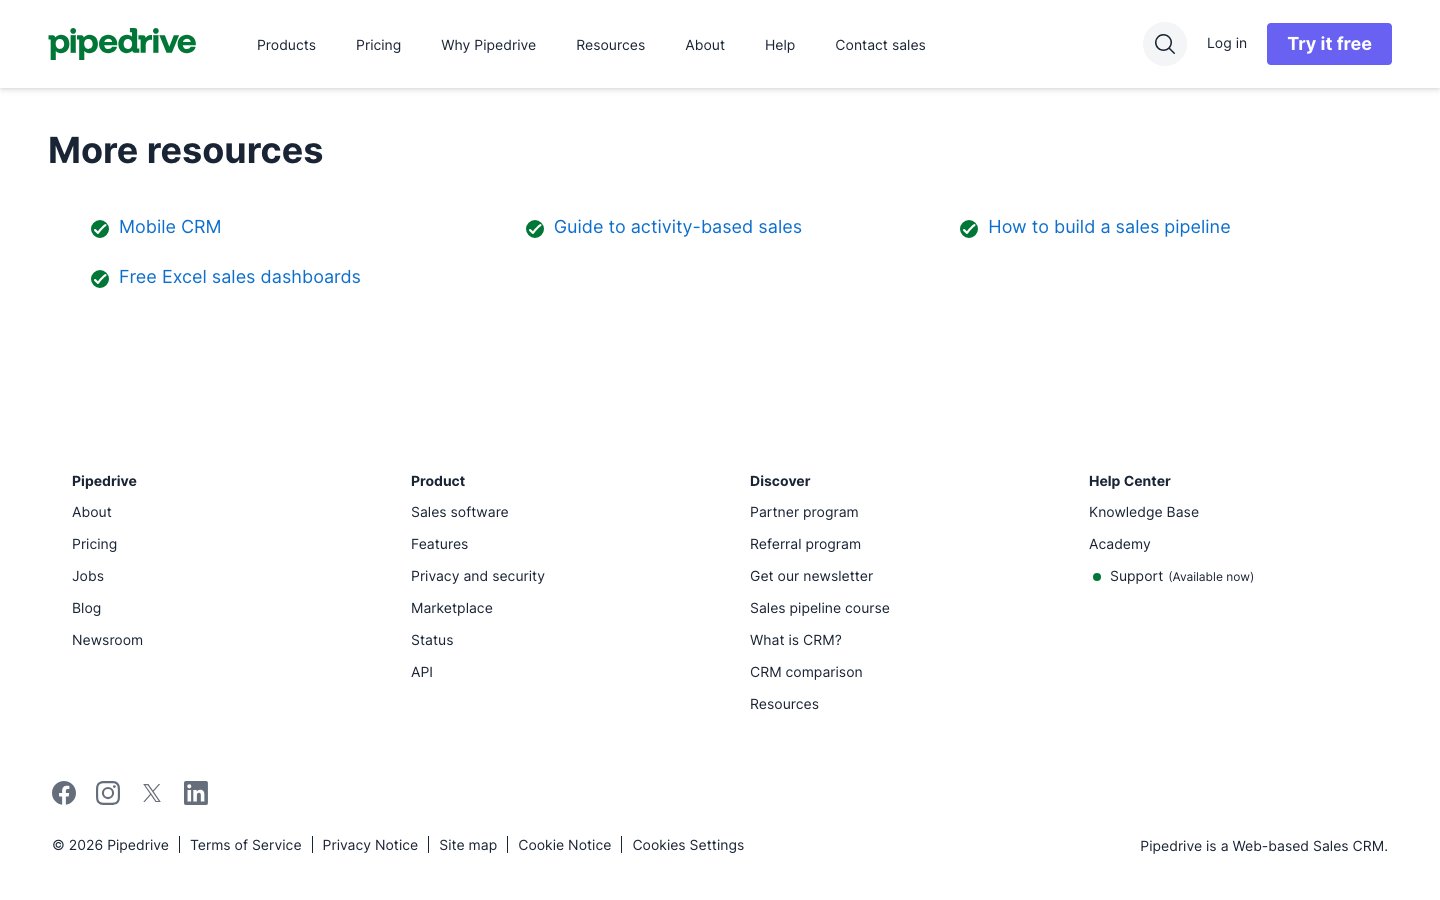1440x900 pixels.
Task: Click the green Support availability dot
Action: (1097, 577)
